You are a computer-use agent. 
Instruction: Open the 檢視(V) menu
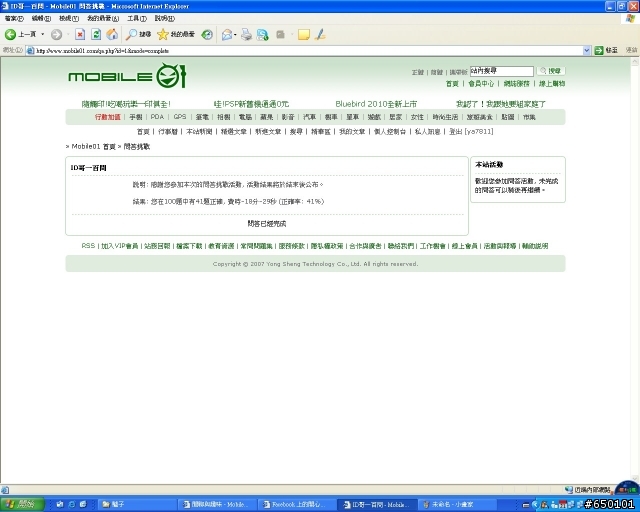click(x=69, y=18)
